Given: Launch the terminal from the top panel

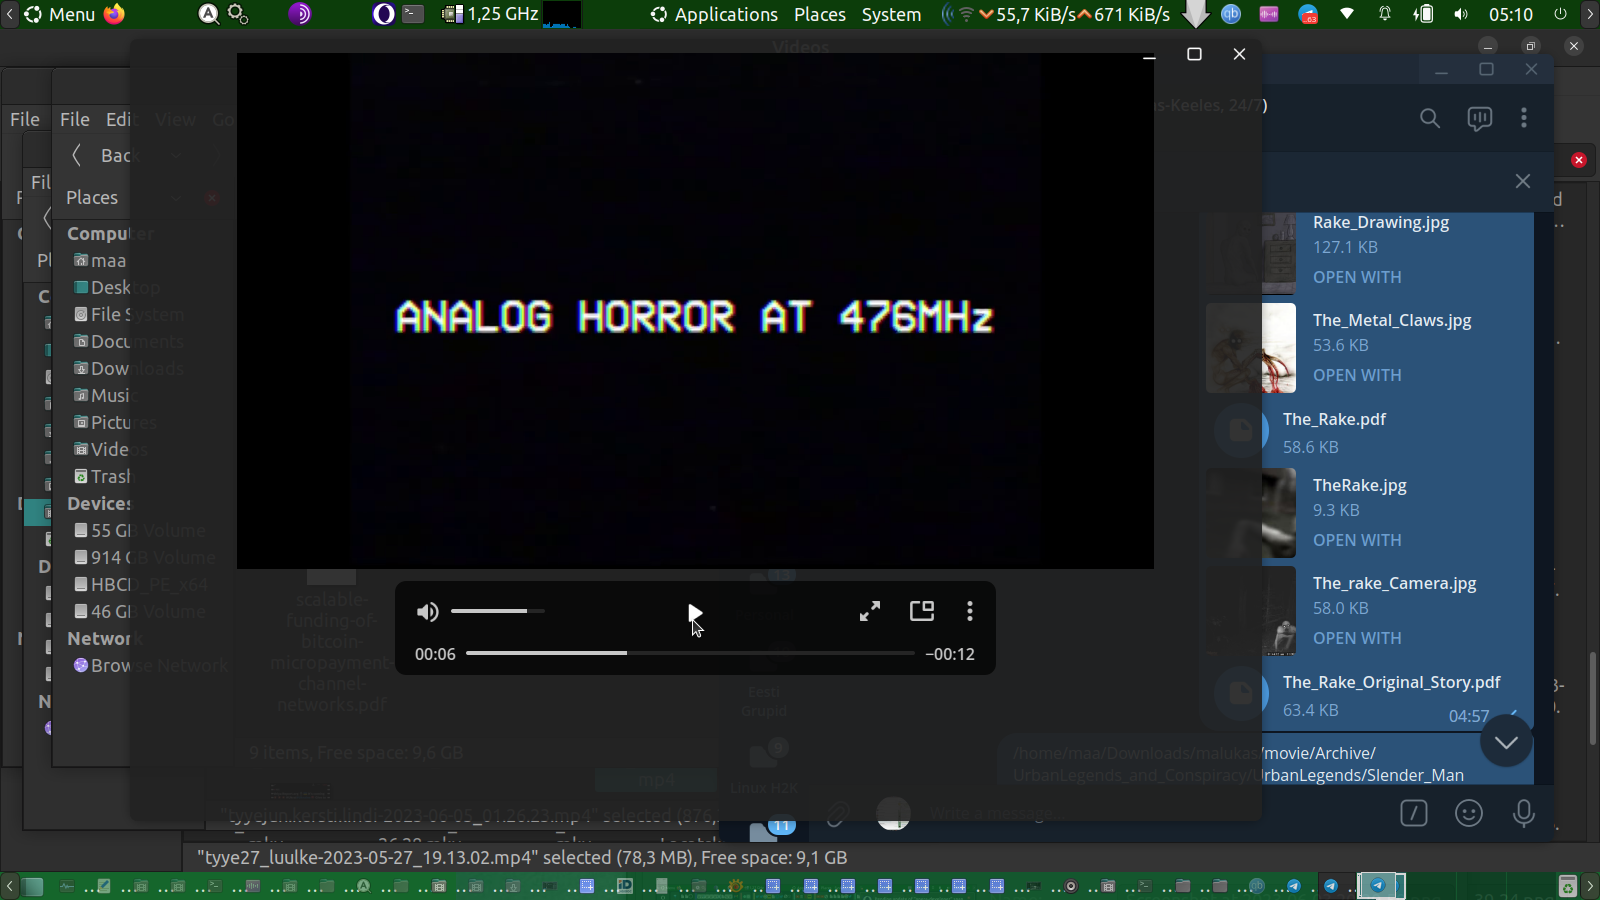Looking at the screenshot, I should point(413,14).
